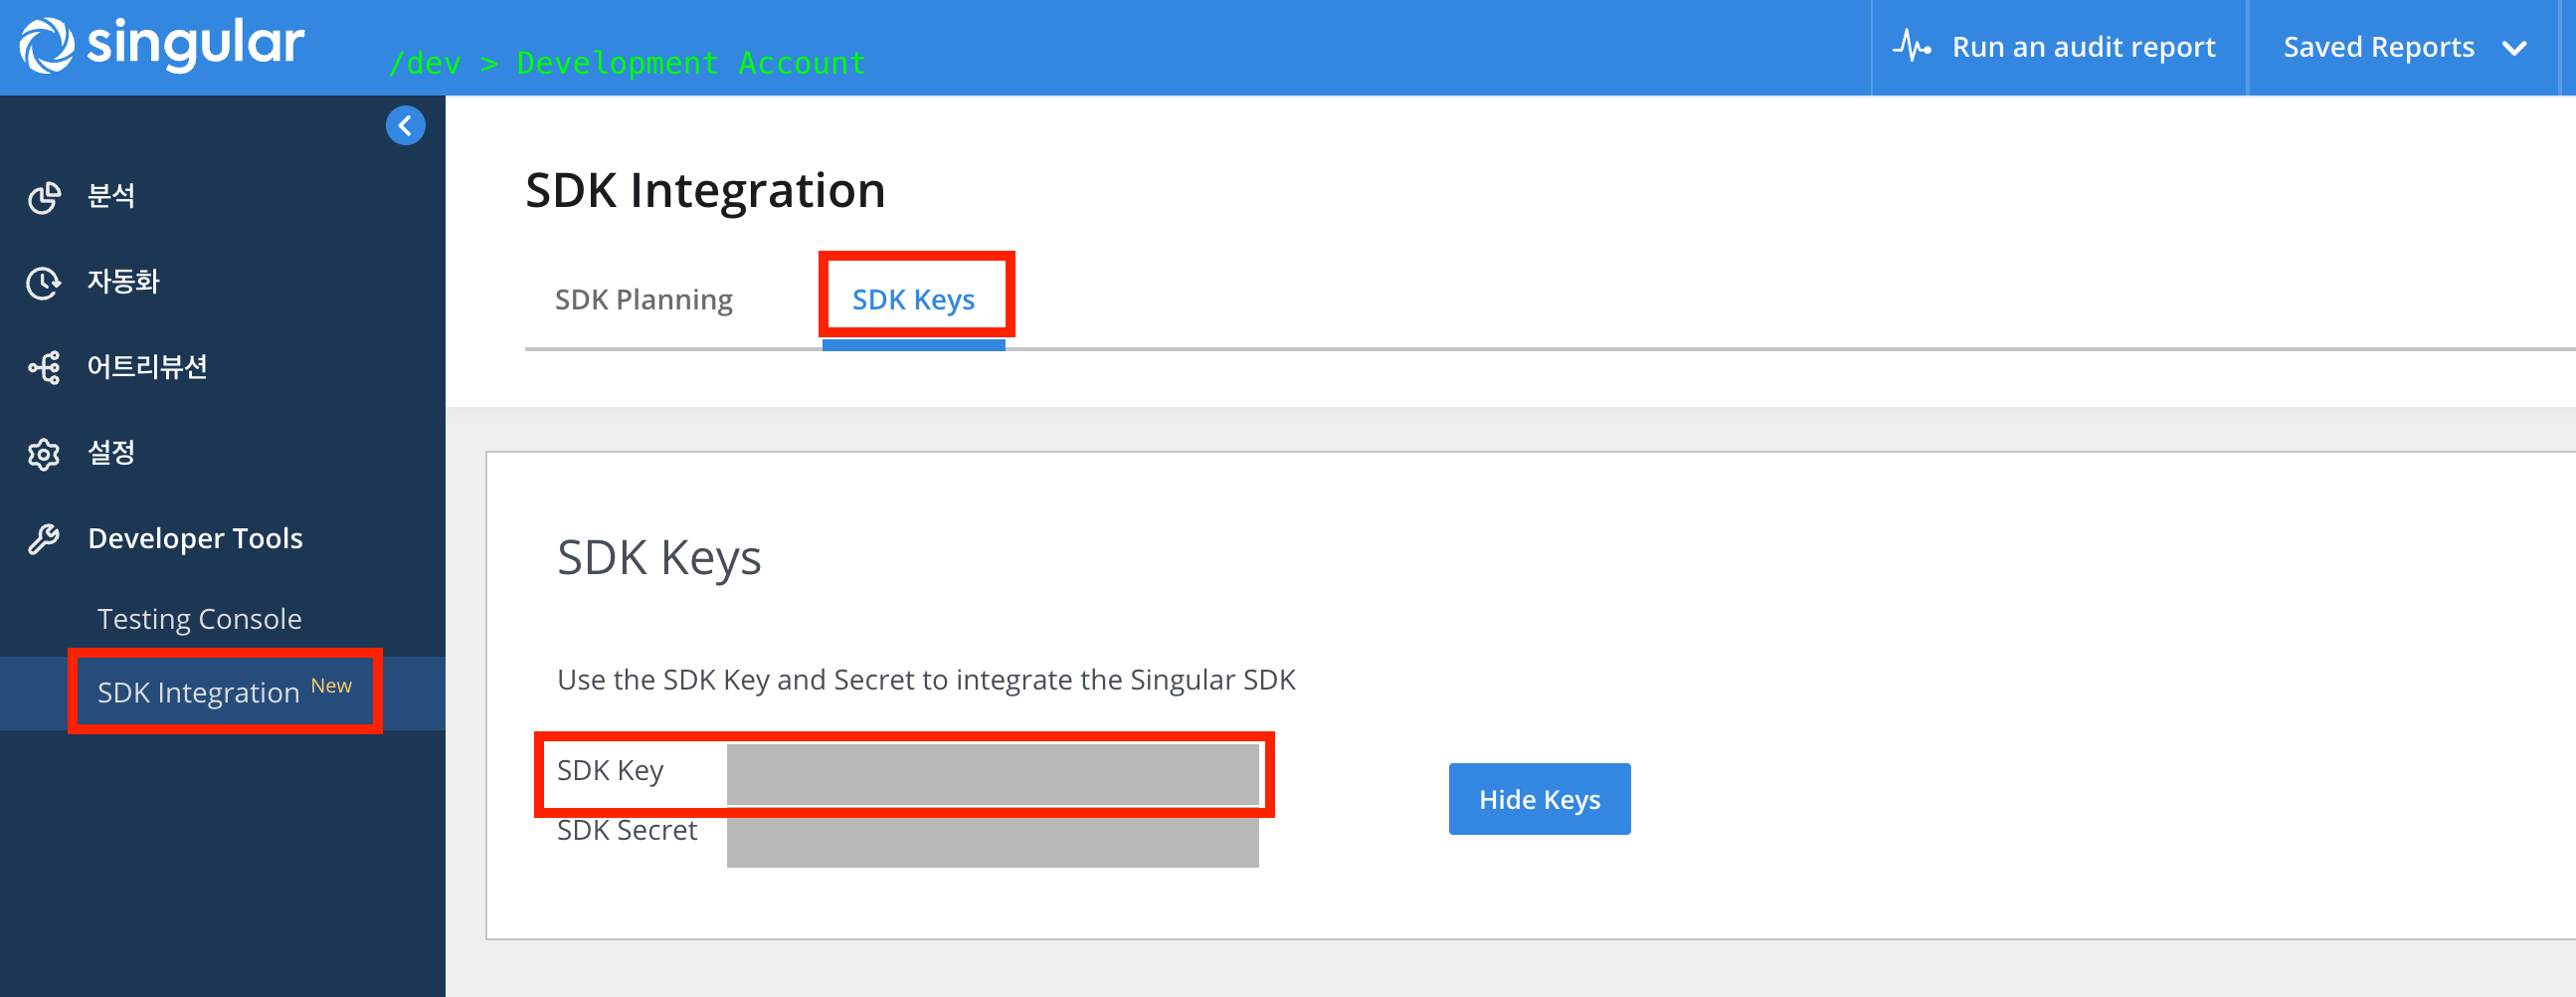Click the Developer Tools wrench icon
The height and width of the screenshot is (997, 2576).
tap(44, 539)
